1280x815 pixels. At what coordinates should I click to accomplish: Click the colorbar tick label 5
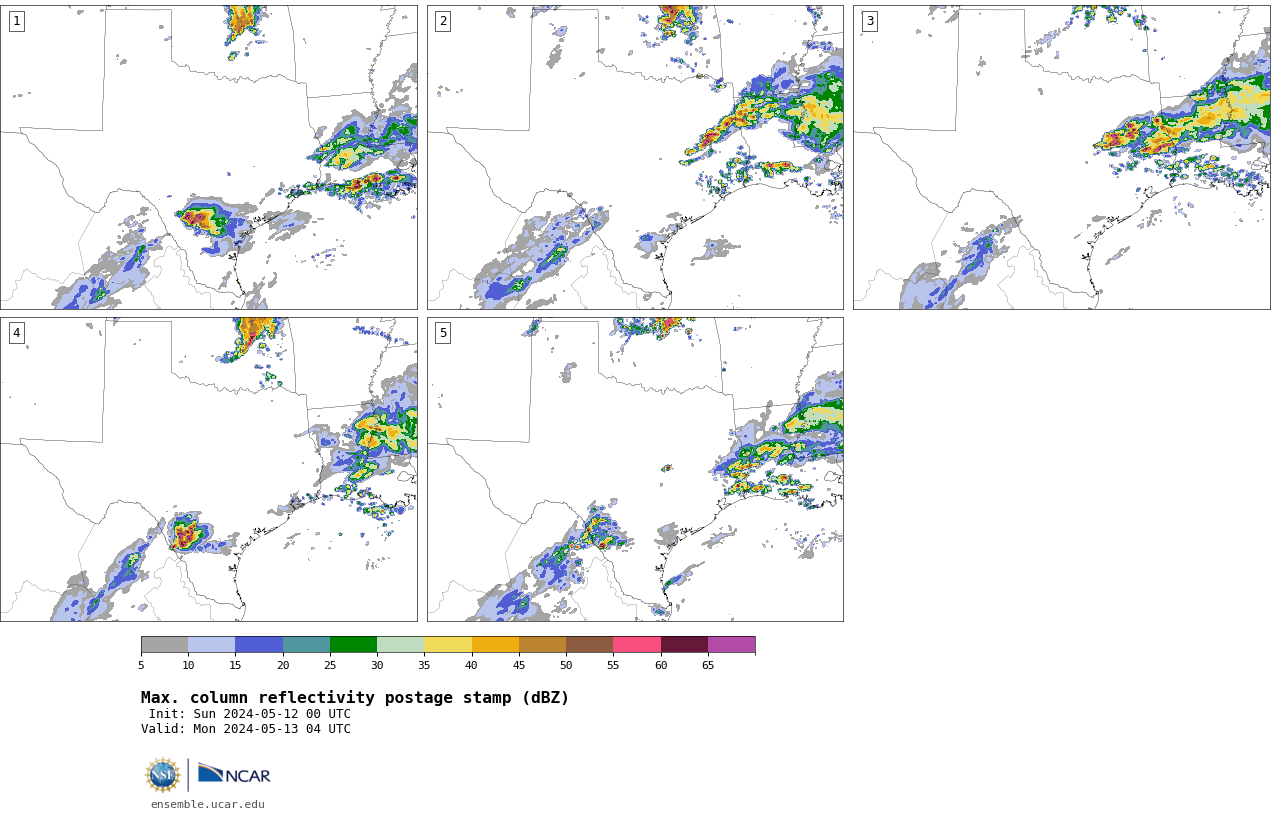141,665
